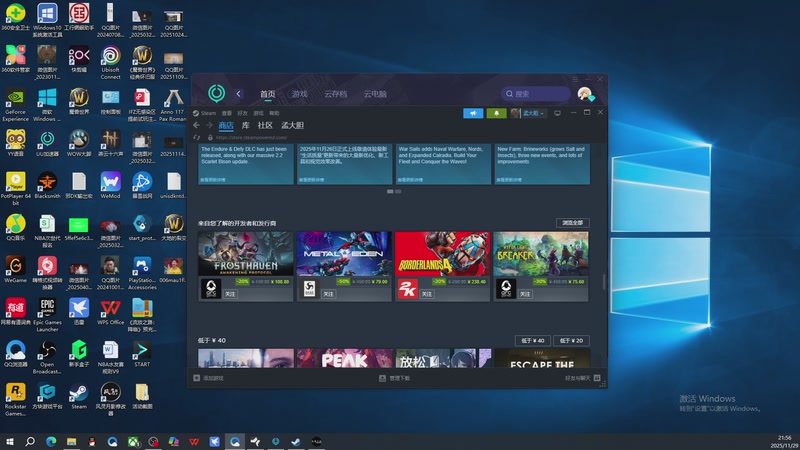Open the Endure & Defy DLC update card
The image size is (800, 450).
(246, 164)
